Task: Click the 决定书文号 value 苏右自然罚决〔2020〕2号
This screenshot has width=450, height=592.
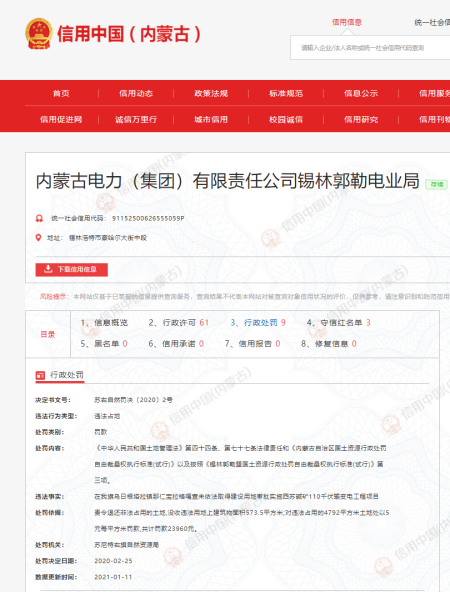Action: [x=133, y=400]
